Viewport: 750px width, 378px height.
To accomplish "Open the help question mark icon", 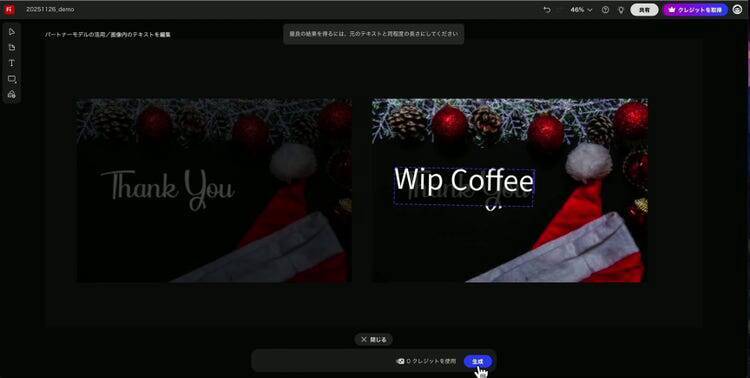I will 606,10.
